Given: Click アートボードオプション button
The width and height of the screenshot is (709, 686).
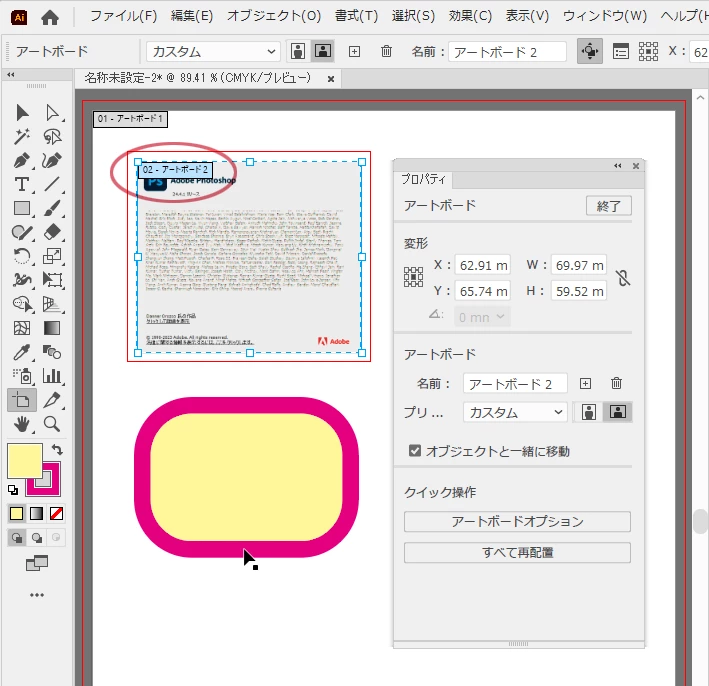Looking at the screenshot, I should click(x=517, y=521).
